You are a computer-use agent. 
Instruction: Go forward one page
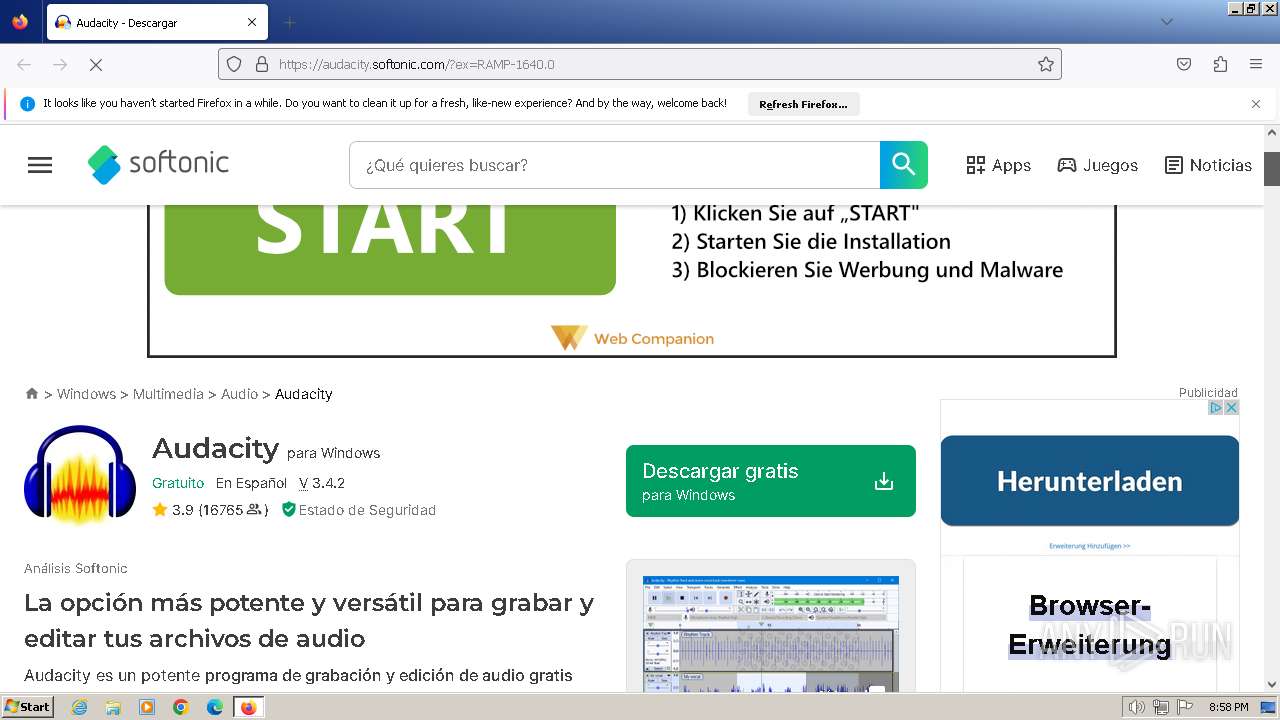pos(60,64)
